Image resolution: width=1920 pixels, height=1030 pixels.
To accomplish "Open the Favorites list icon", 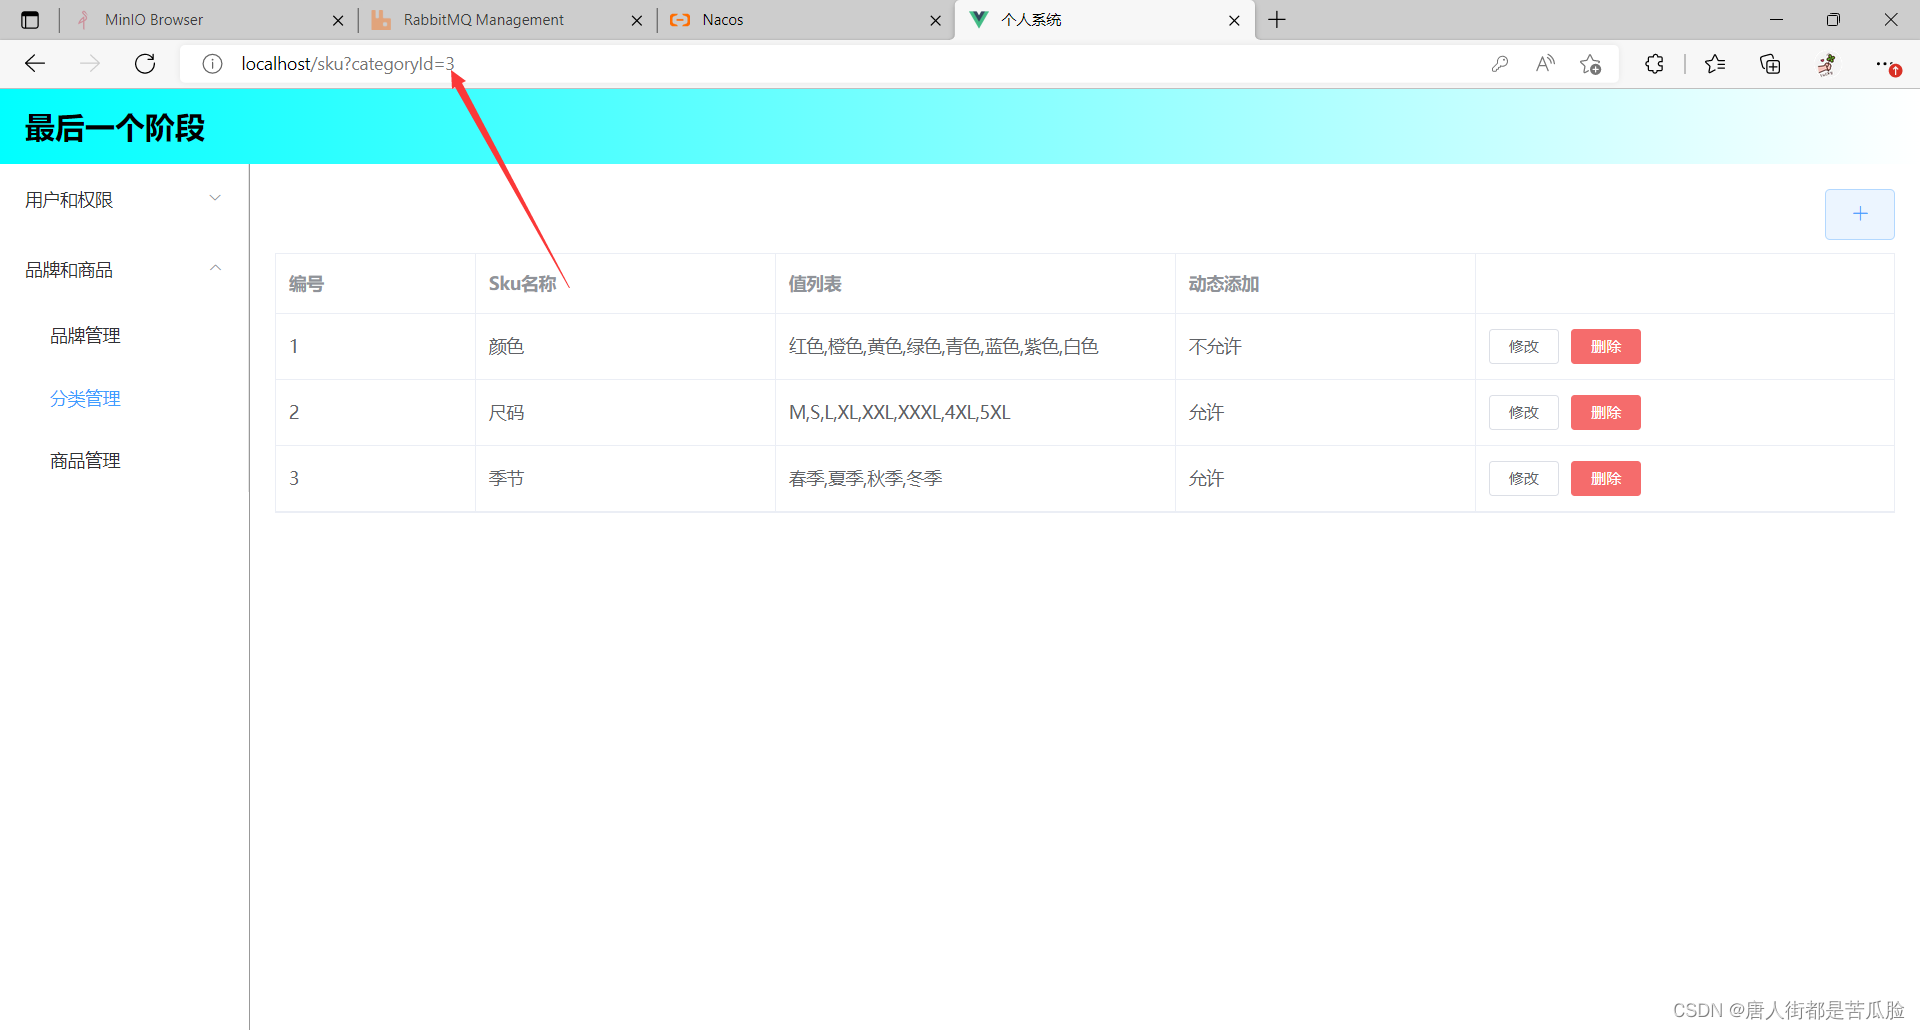I will pyautogui.click(x=1715, y=64).
